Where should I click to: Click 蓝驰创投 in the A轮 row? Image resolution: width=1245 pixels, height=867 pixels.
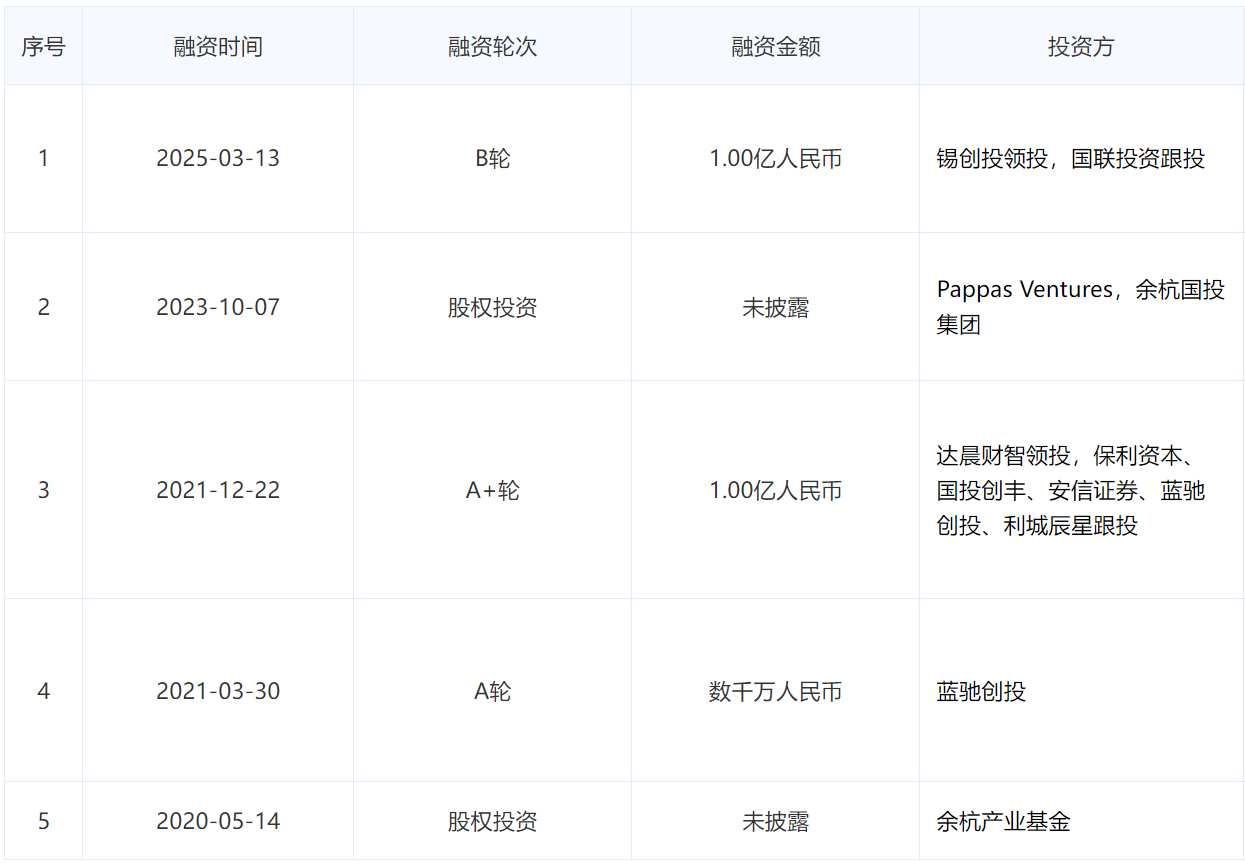click(981, 691)
